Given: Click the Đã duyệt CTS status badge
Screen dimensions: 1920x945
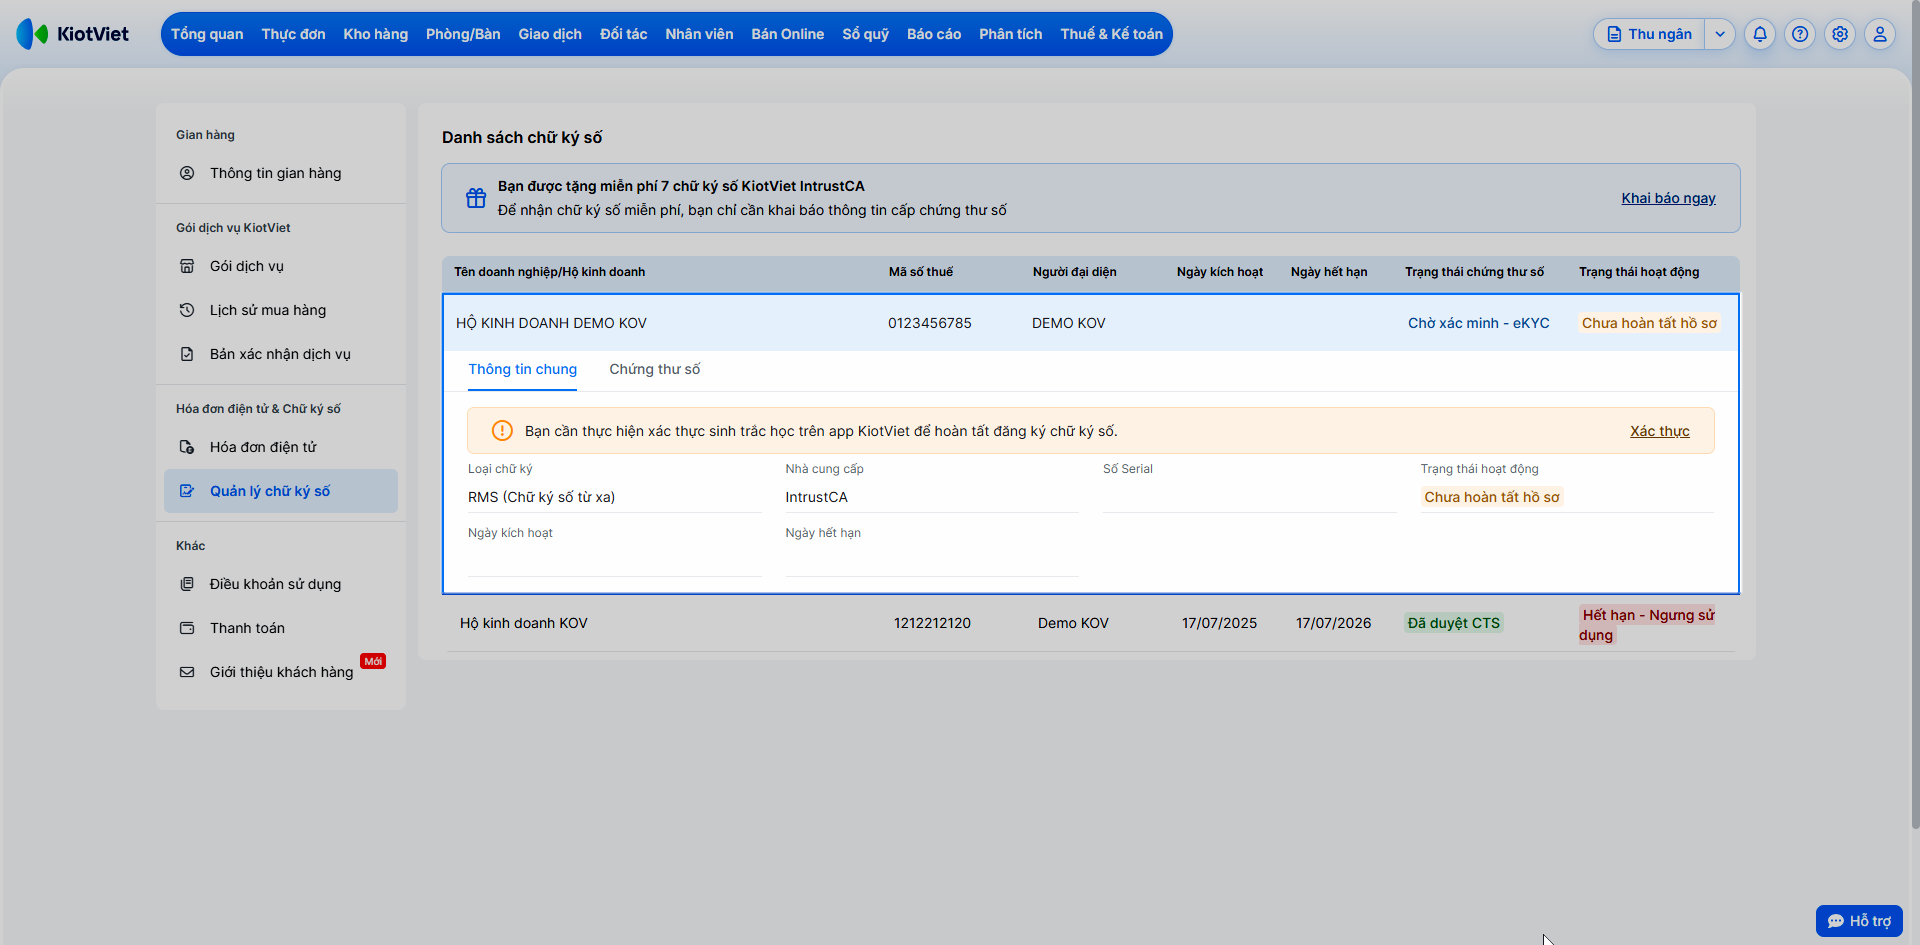Looking at the screenshot, I should pyautogui.click(x=1454, y=623).
